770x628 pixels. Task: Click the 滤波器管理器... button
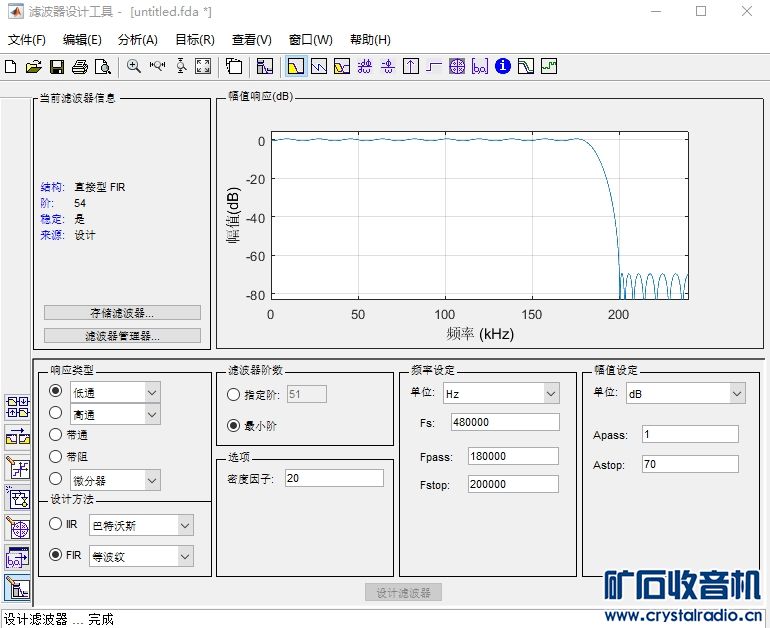coord(122,336)
